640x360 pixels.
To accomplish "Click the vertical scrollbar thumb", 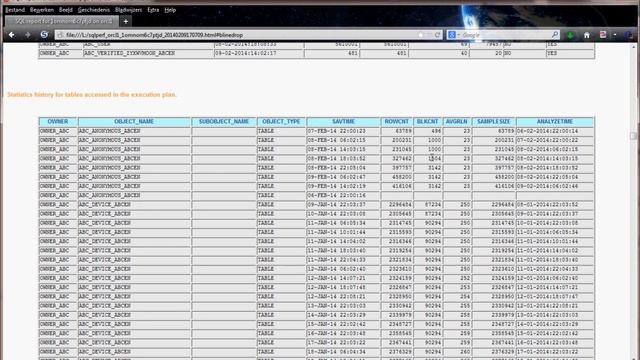I will coord(633,136).
